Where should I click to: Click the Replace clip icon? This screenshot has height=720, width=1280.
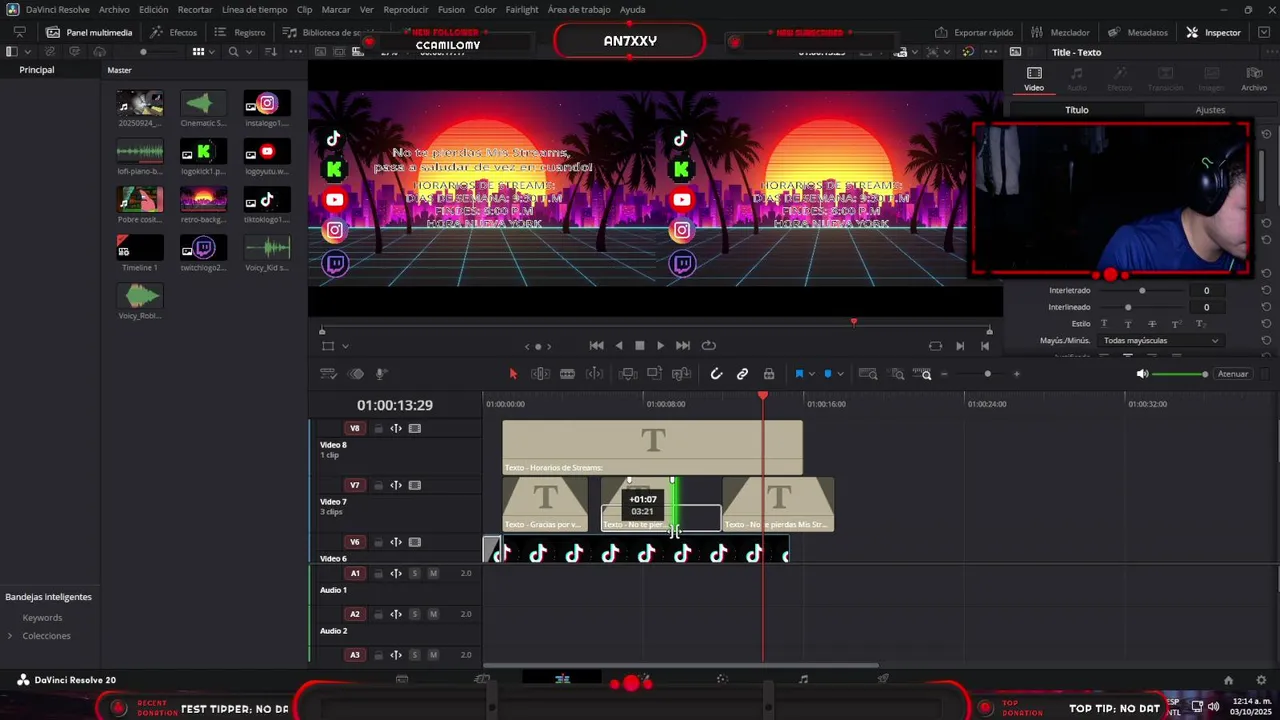[681, 374]
